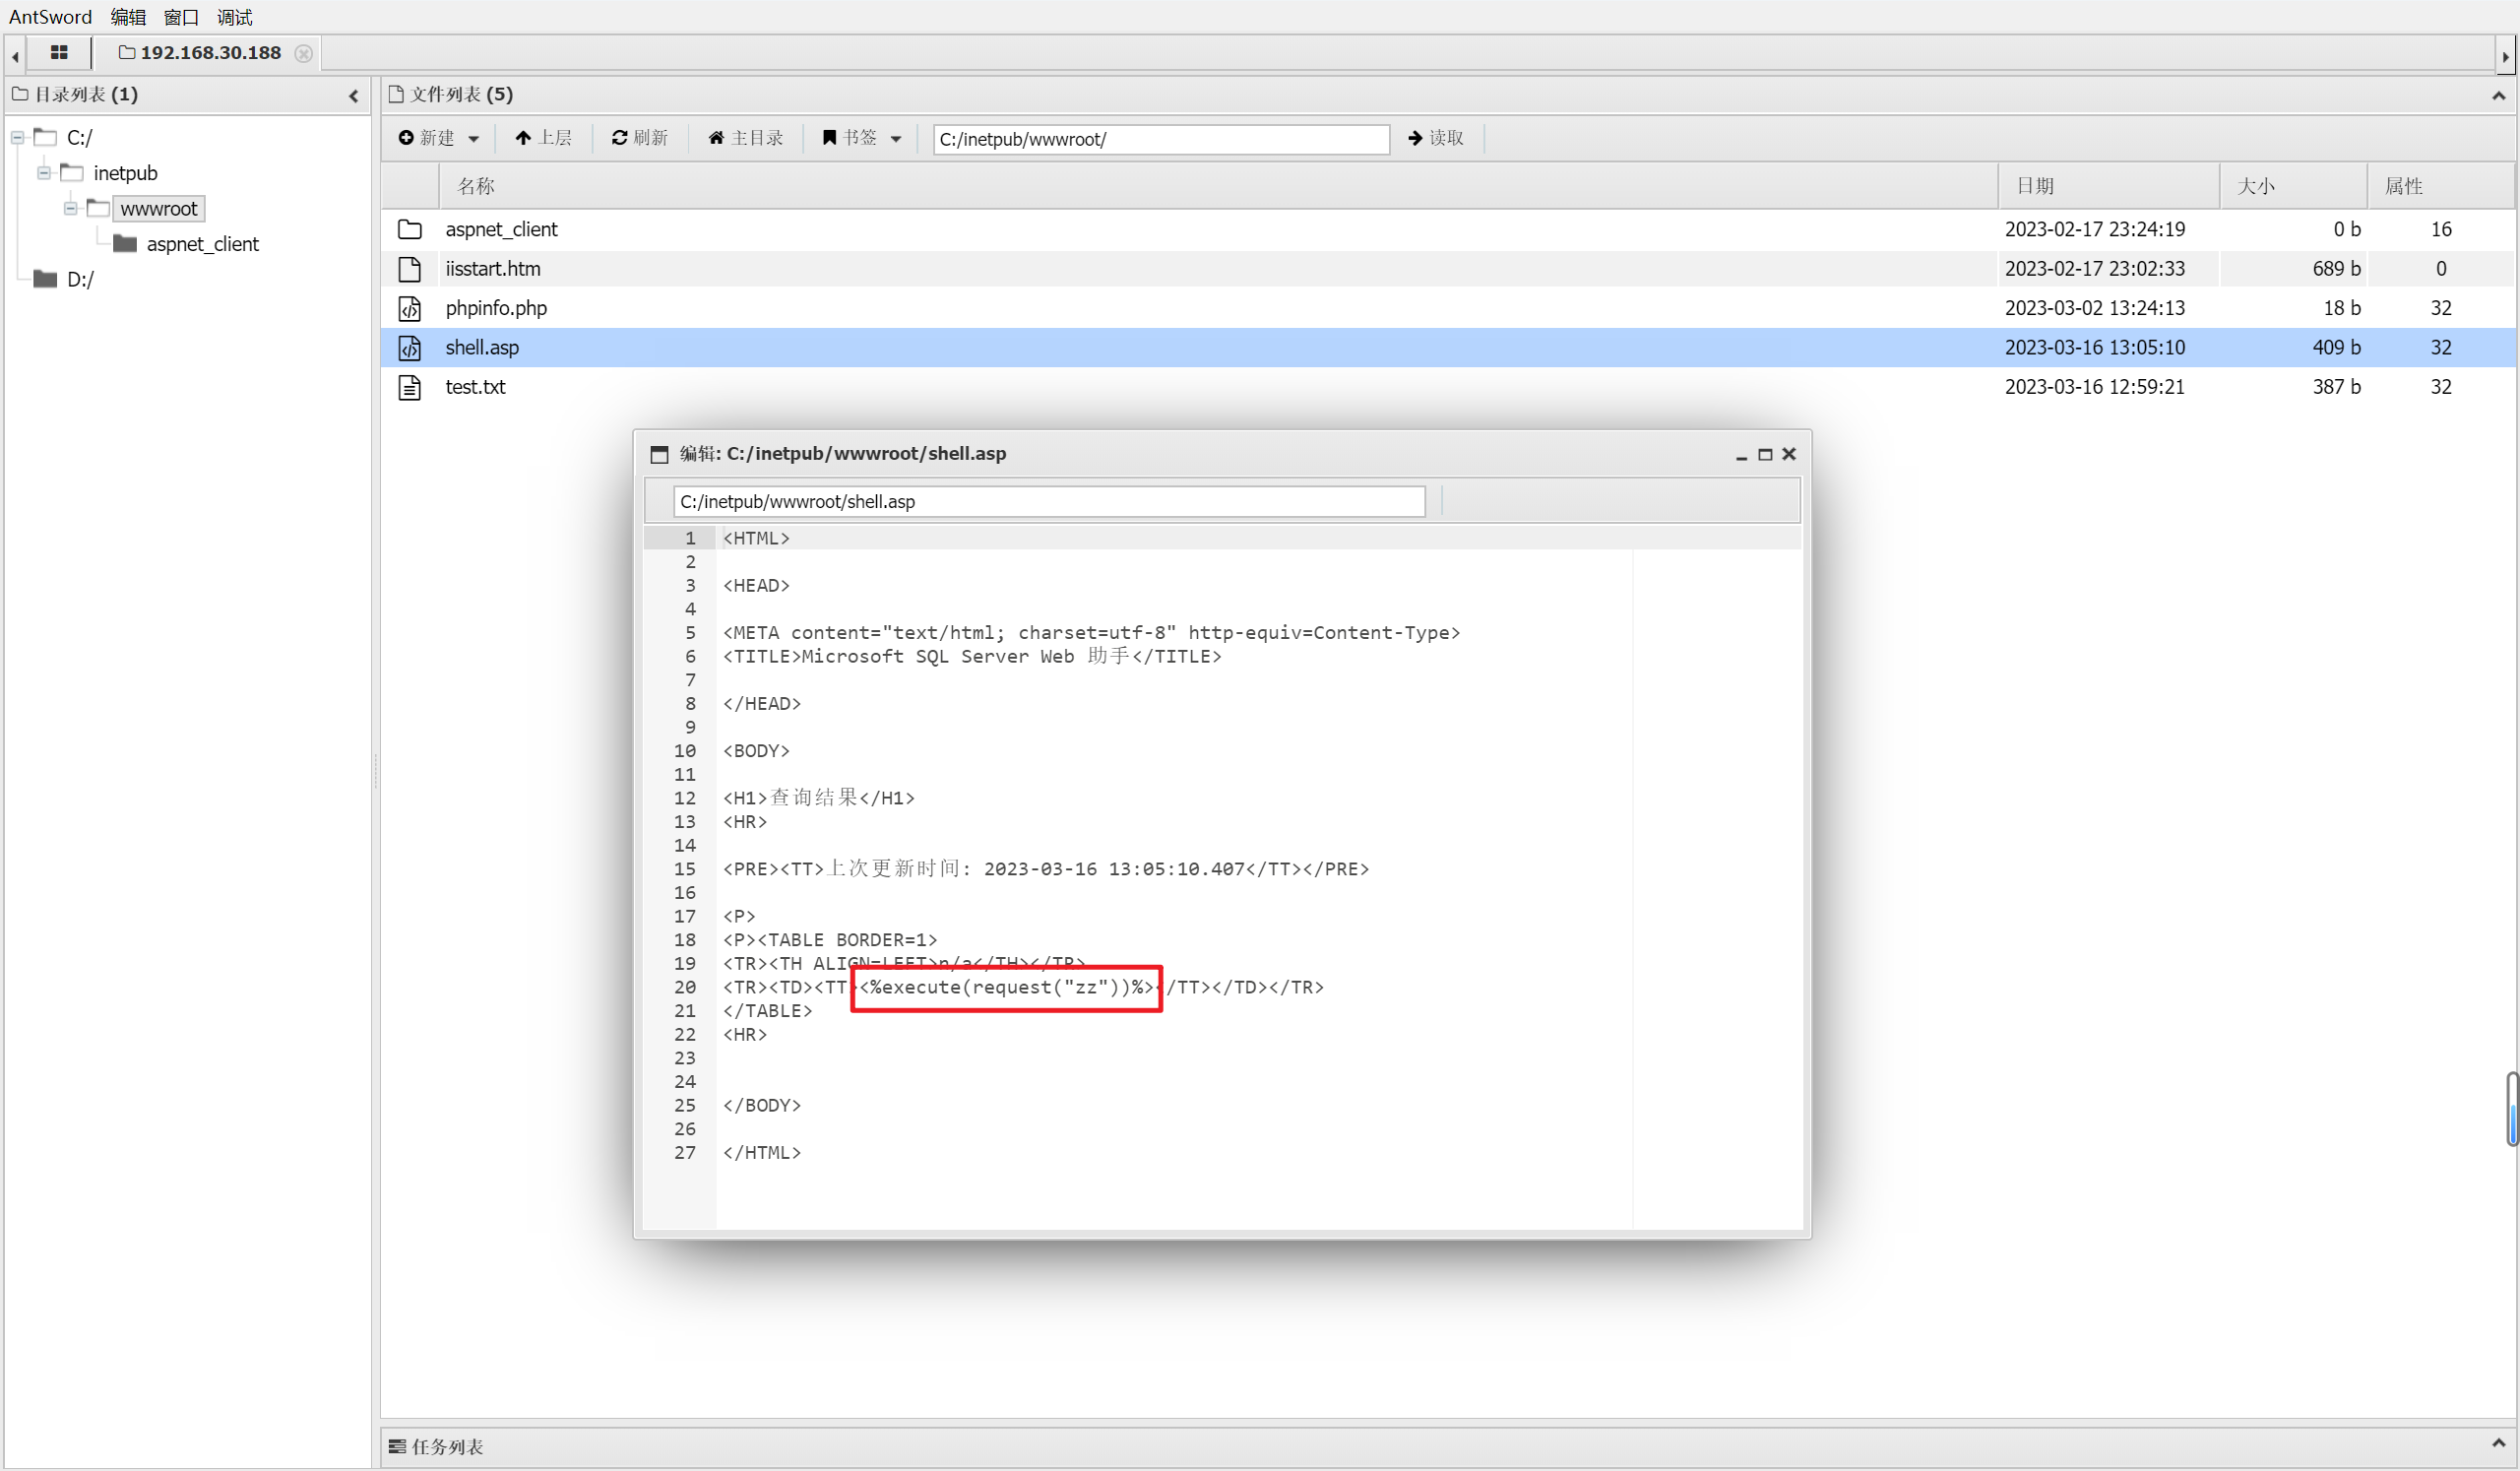Click the shell.asp code file icon

pos(410,348)
